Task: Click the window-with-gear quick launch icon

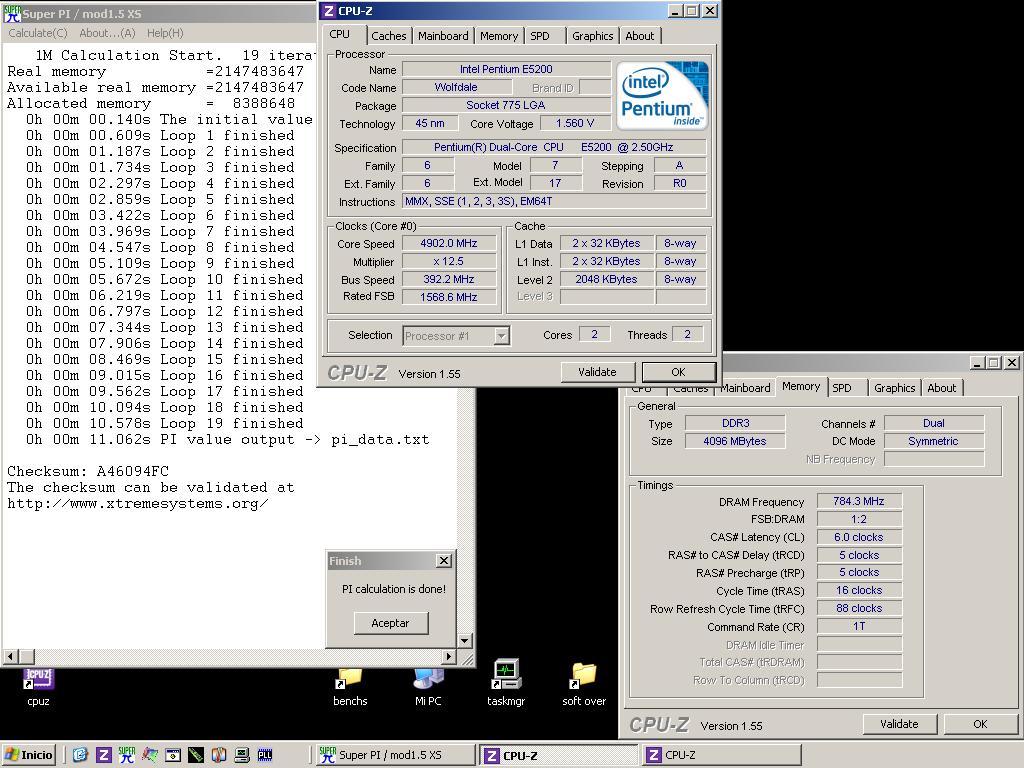Action: [x=172, y=755]
